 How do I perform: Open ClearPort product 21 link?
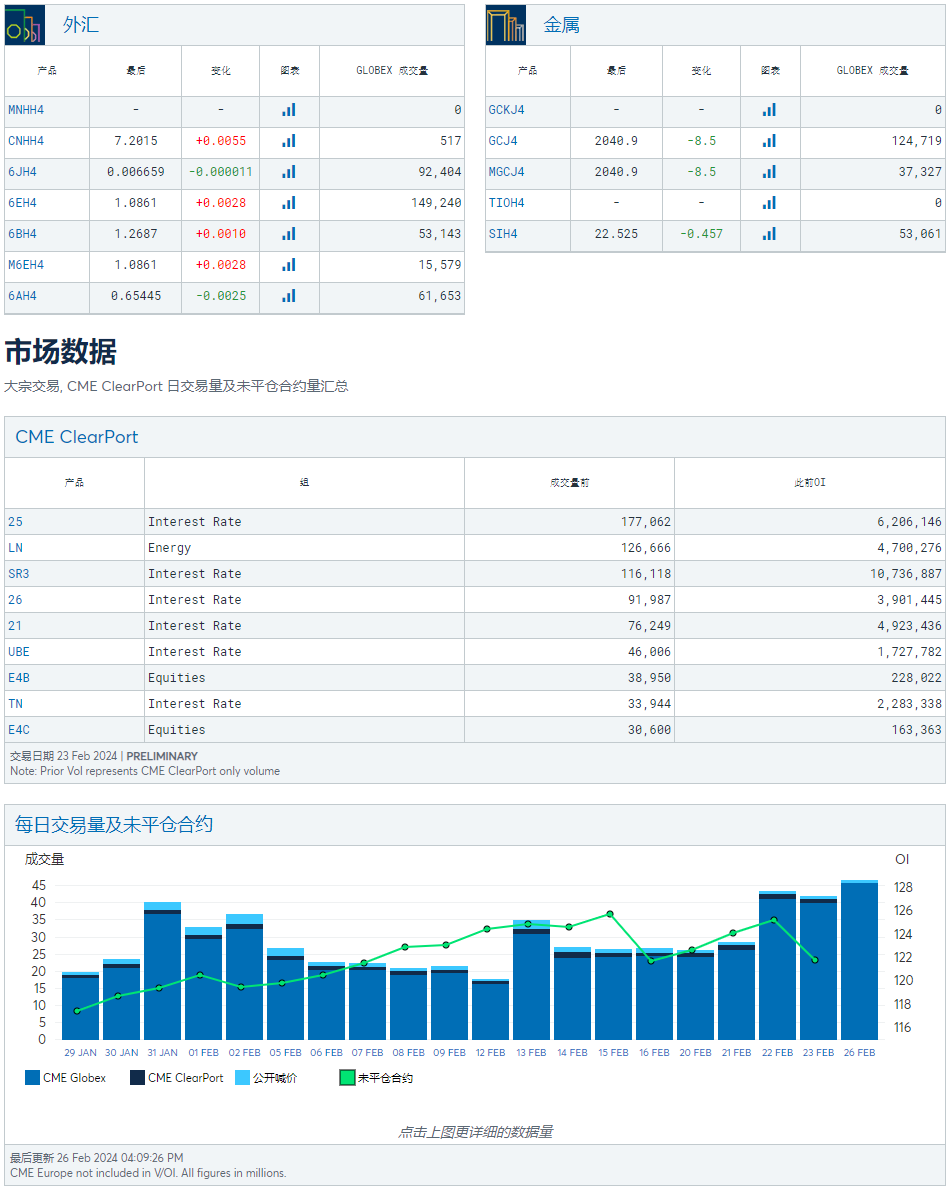pos(15,626)
